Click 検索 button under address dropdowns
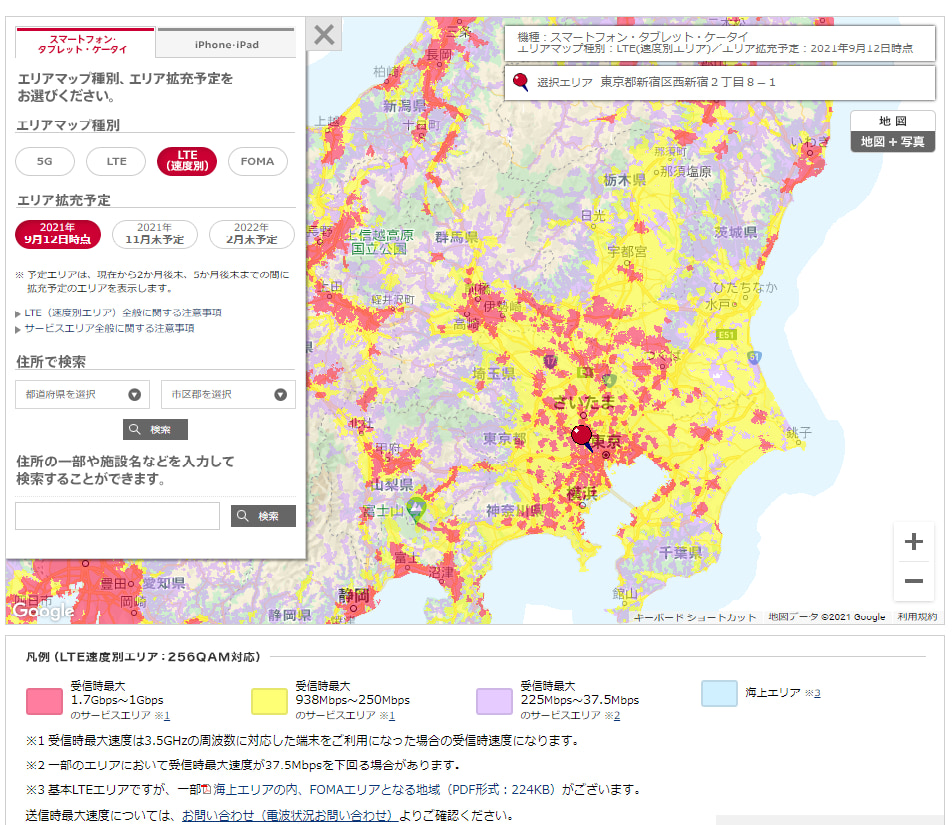952x825 pixels. (155, 429)
